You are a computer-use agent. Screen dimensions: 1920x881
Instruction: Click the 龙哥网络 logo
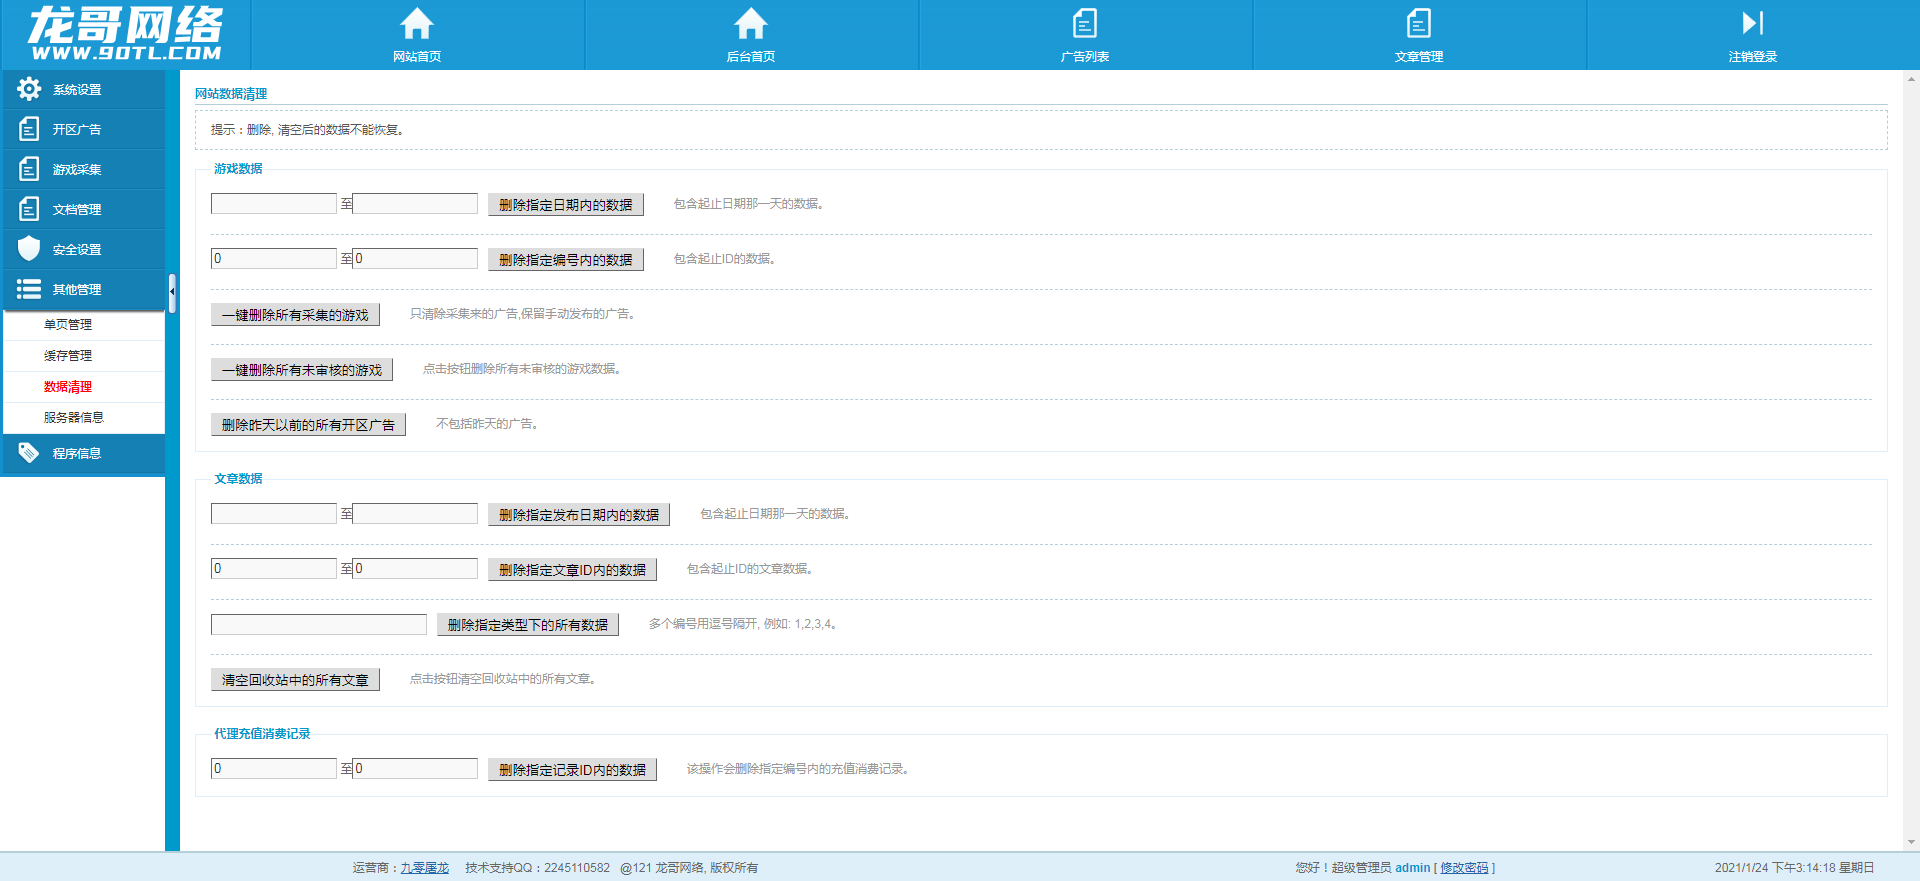coord(125,33)
